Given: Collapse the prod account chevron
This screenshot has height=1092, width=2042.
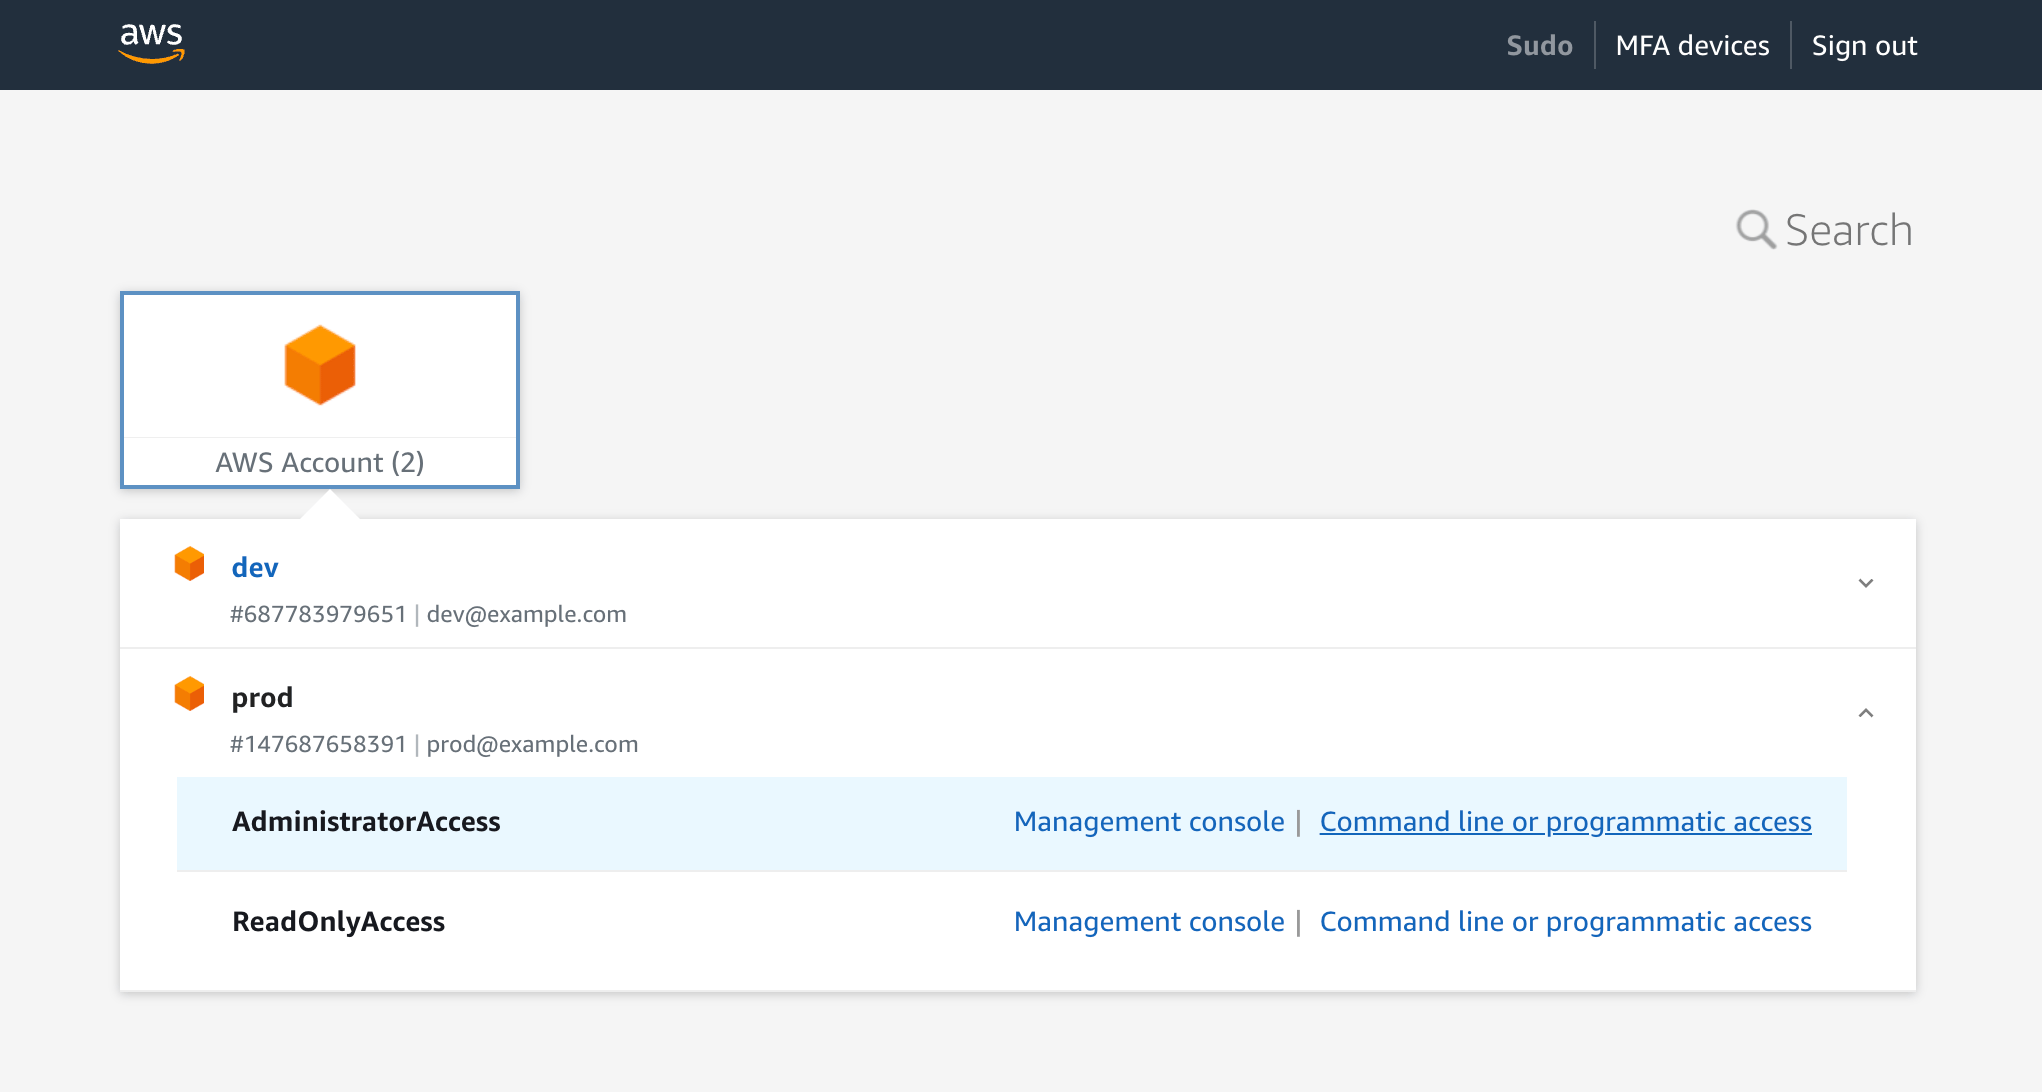Looking at the screenshot, I should [1865, 713].
